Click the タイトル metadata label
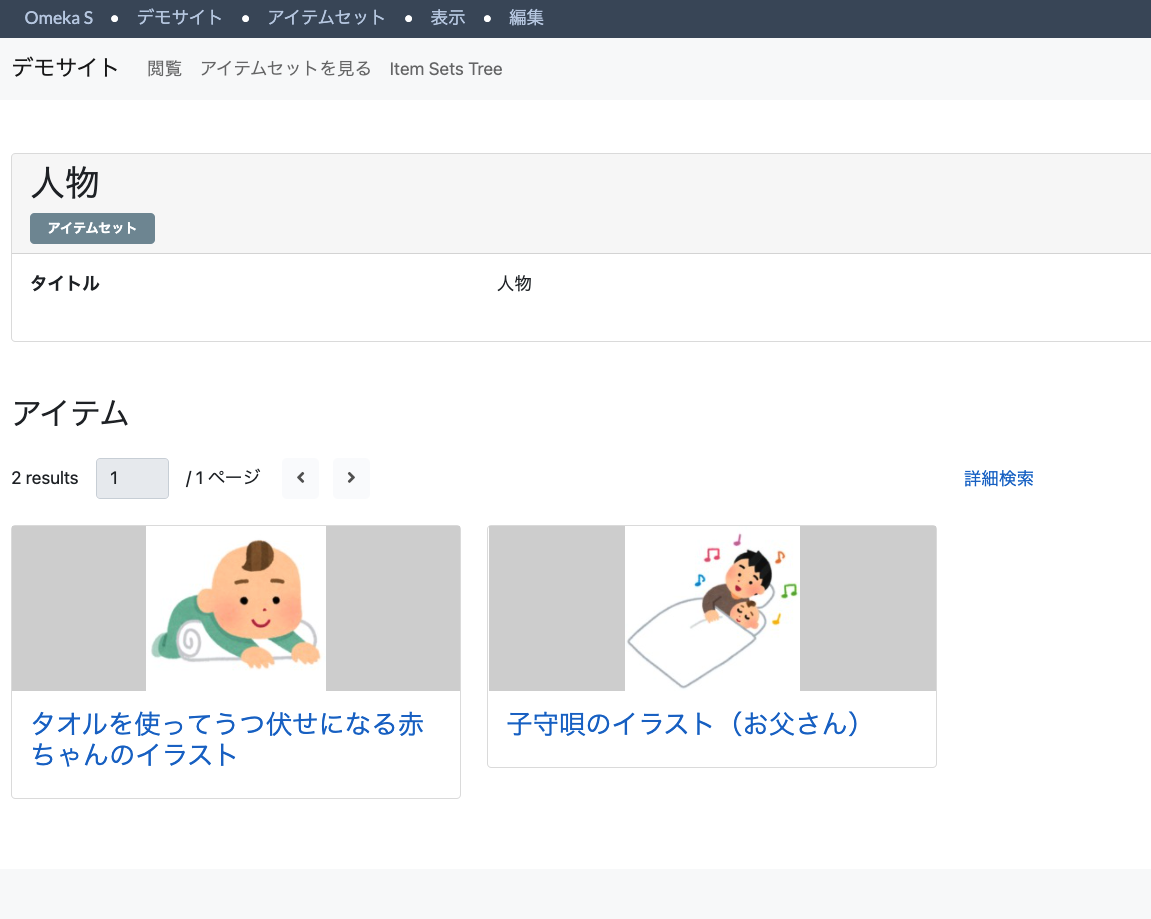This screenshot has width=1151, height=919. 65,283
